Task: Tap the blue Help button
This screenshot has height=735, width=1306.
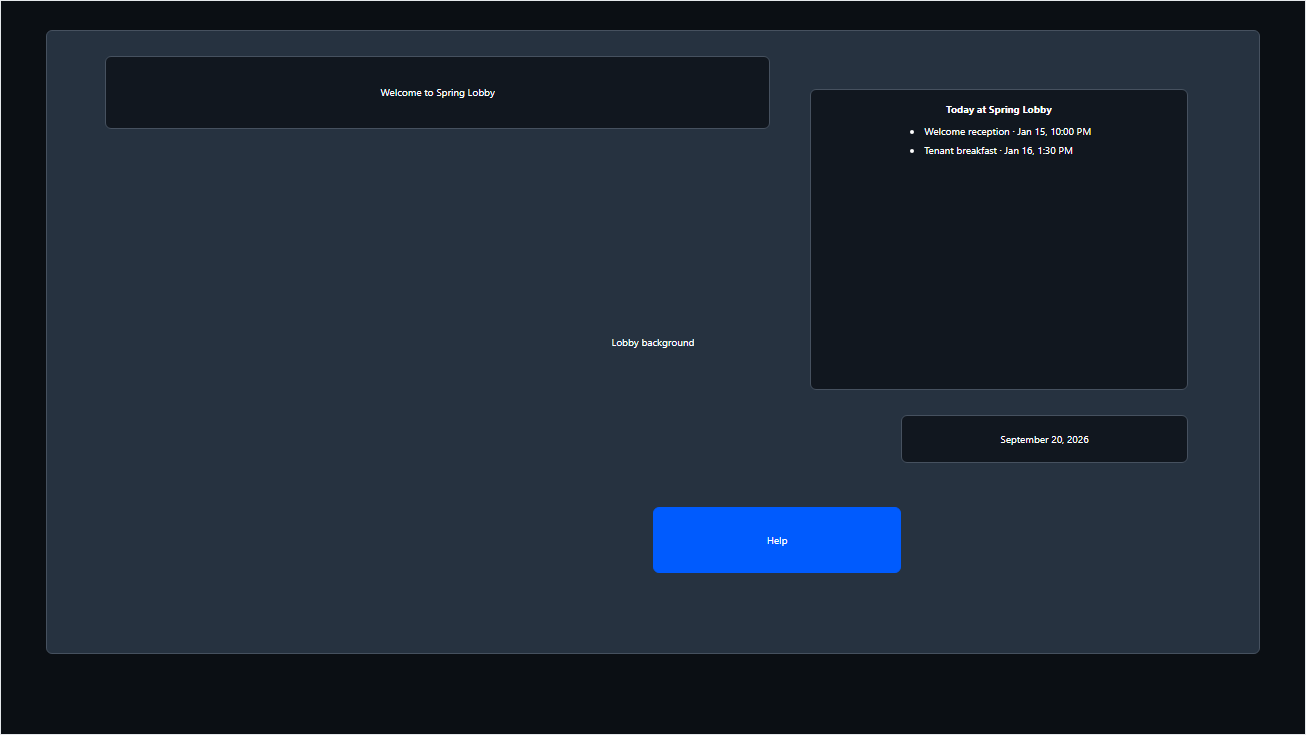Action: point(777,540)
